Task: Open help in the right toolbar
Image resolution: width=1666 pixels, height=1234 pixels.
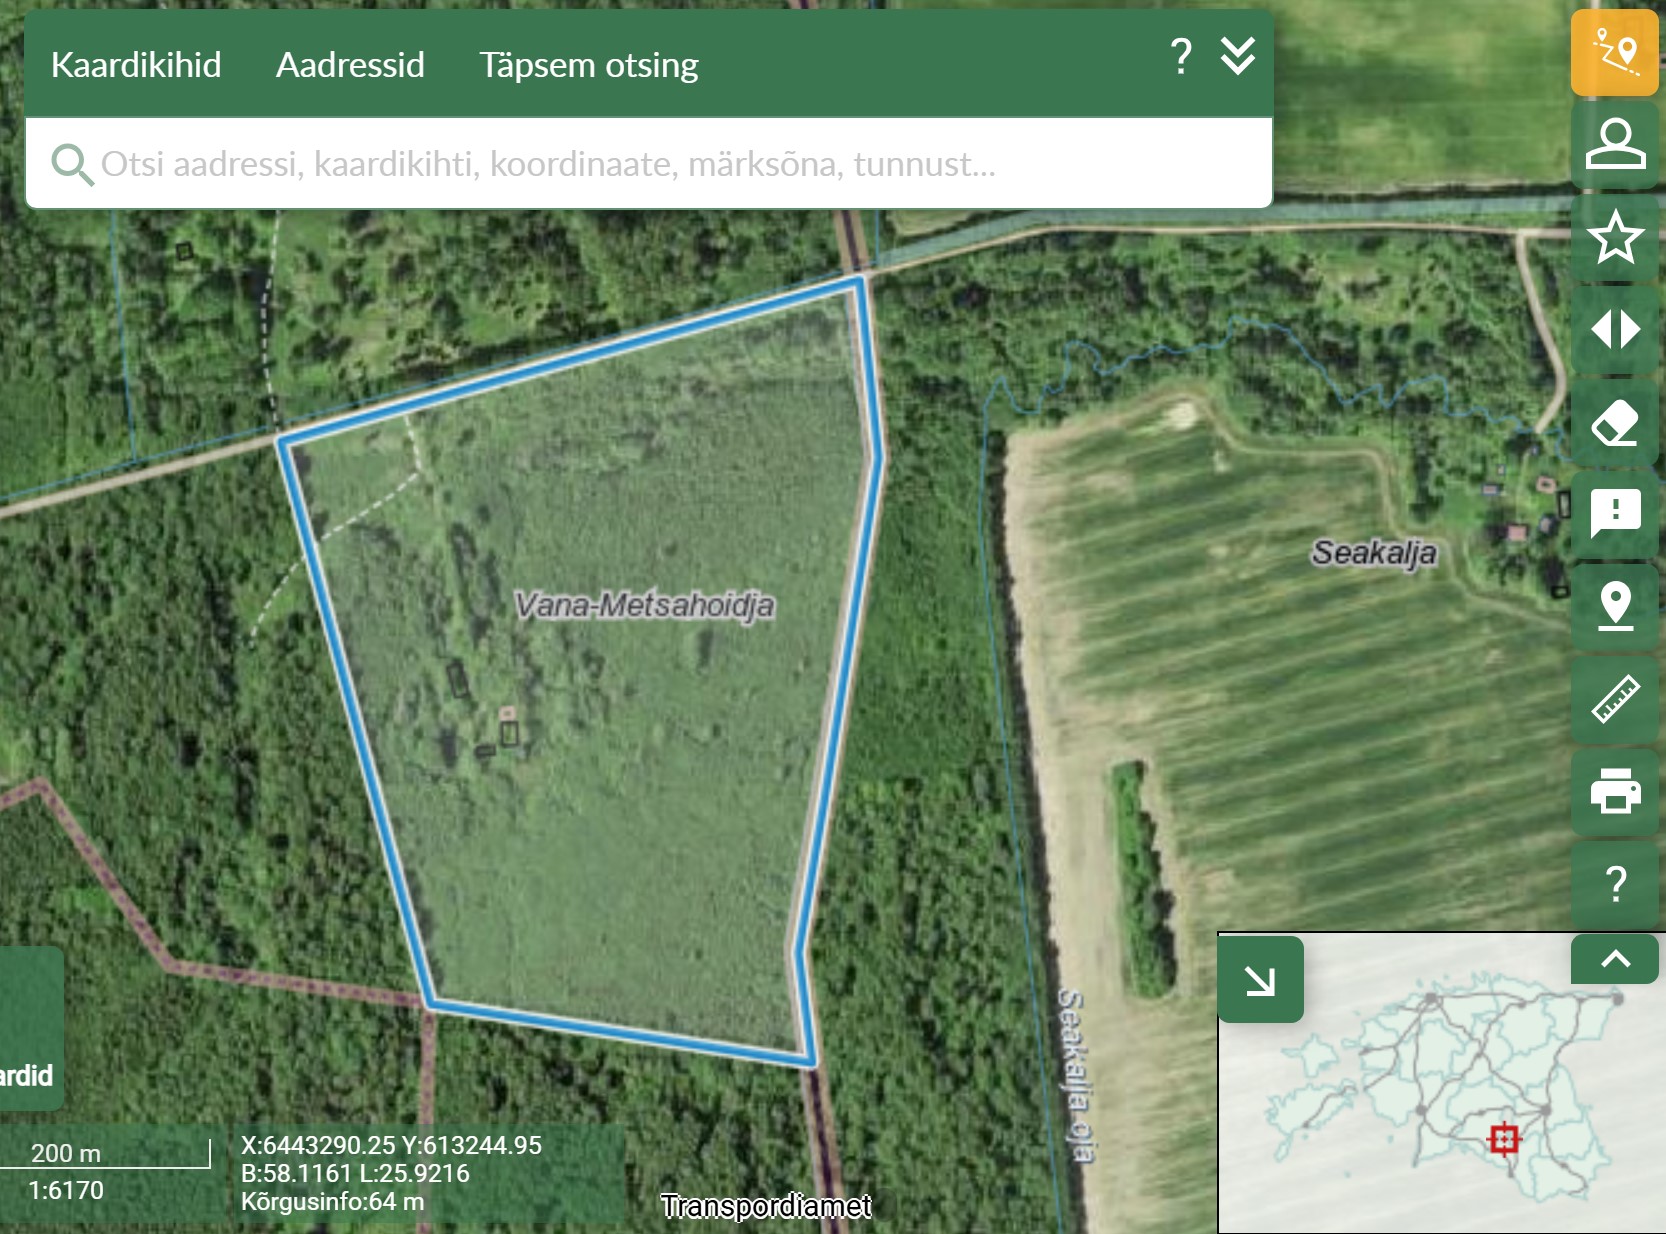Action: tap(1614, 884)
